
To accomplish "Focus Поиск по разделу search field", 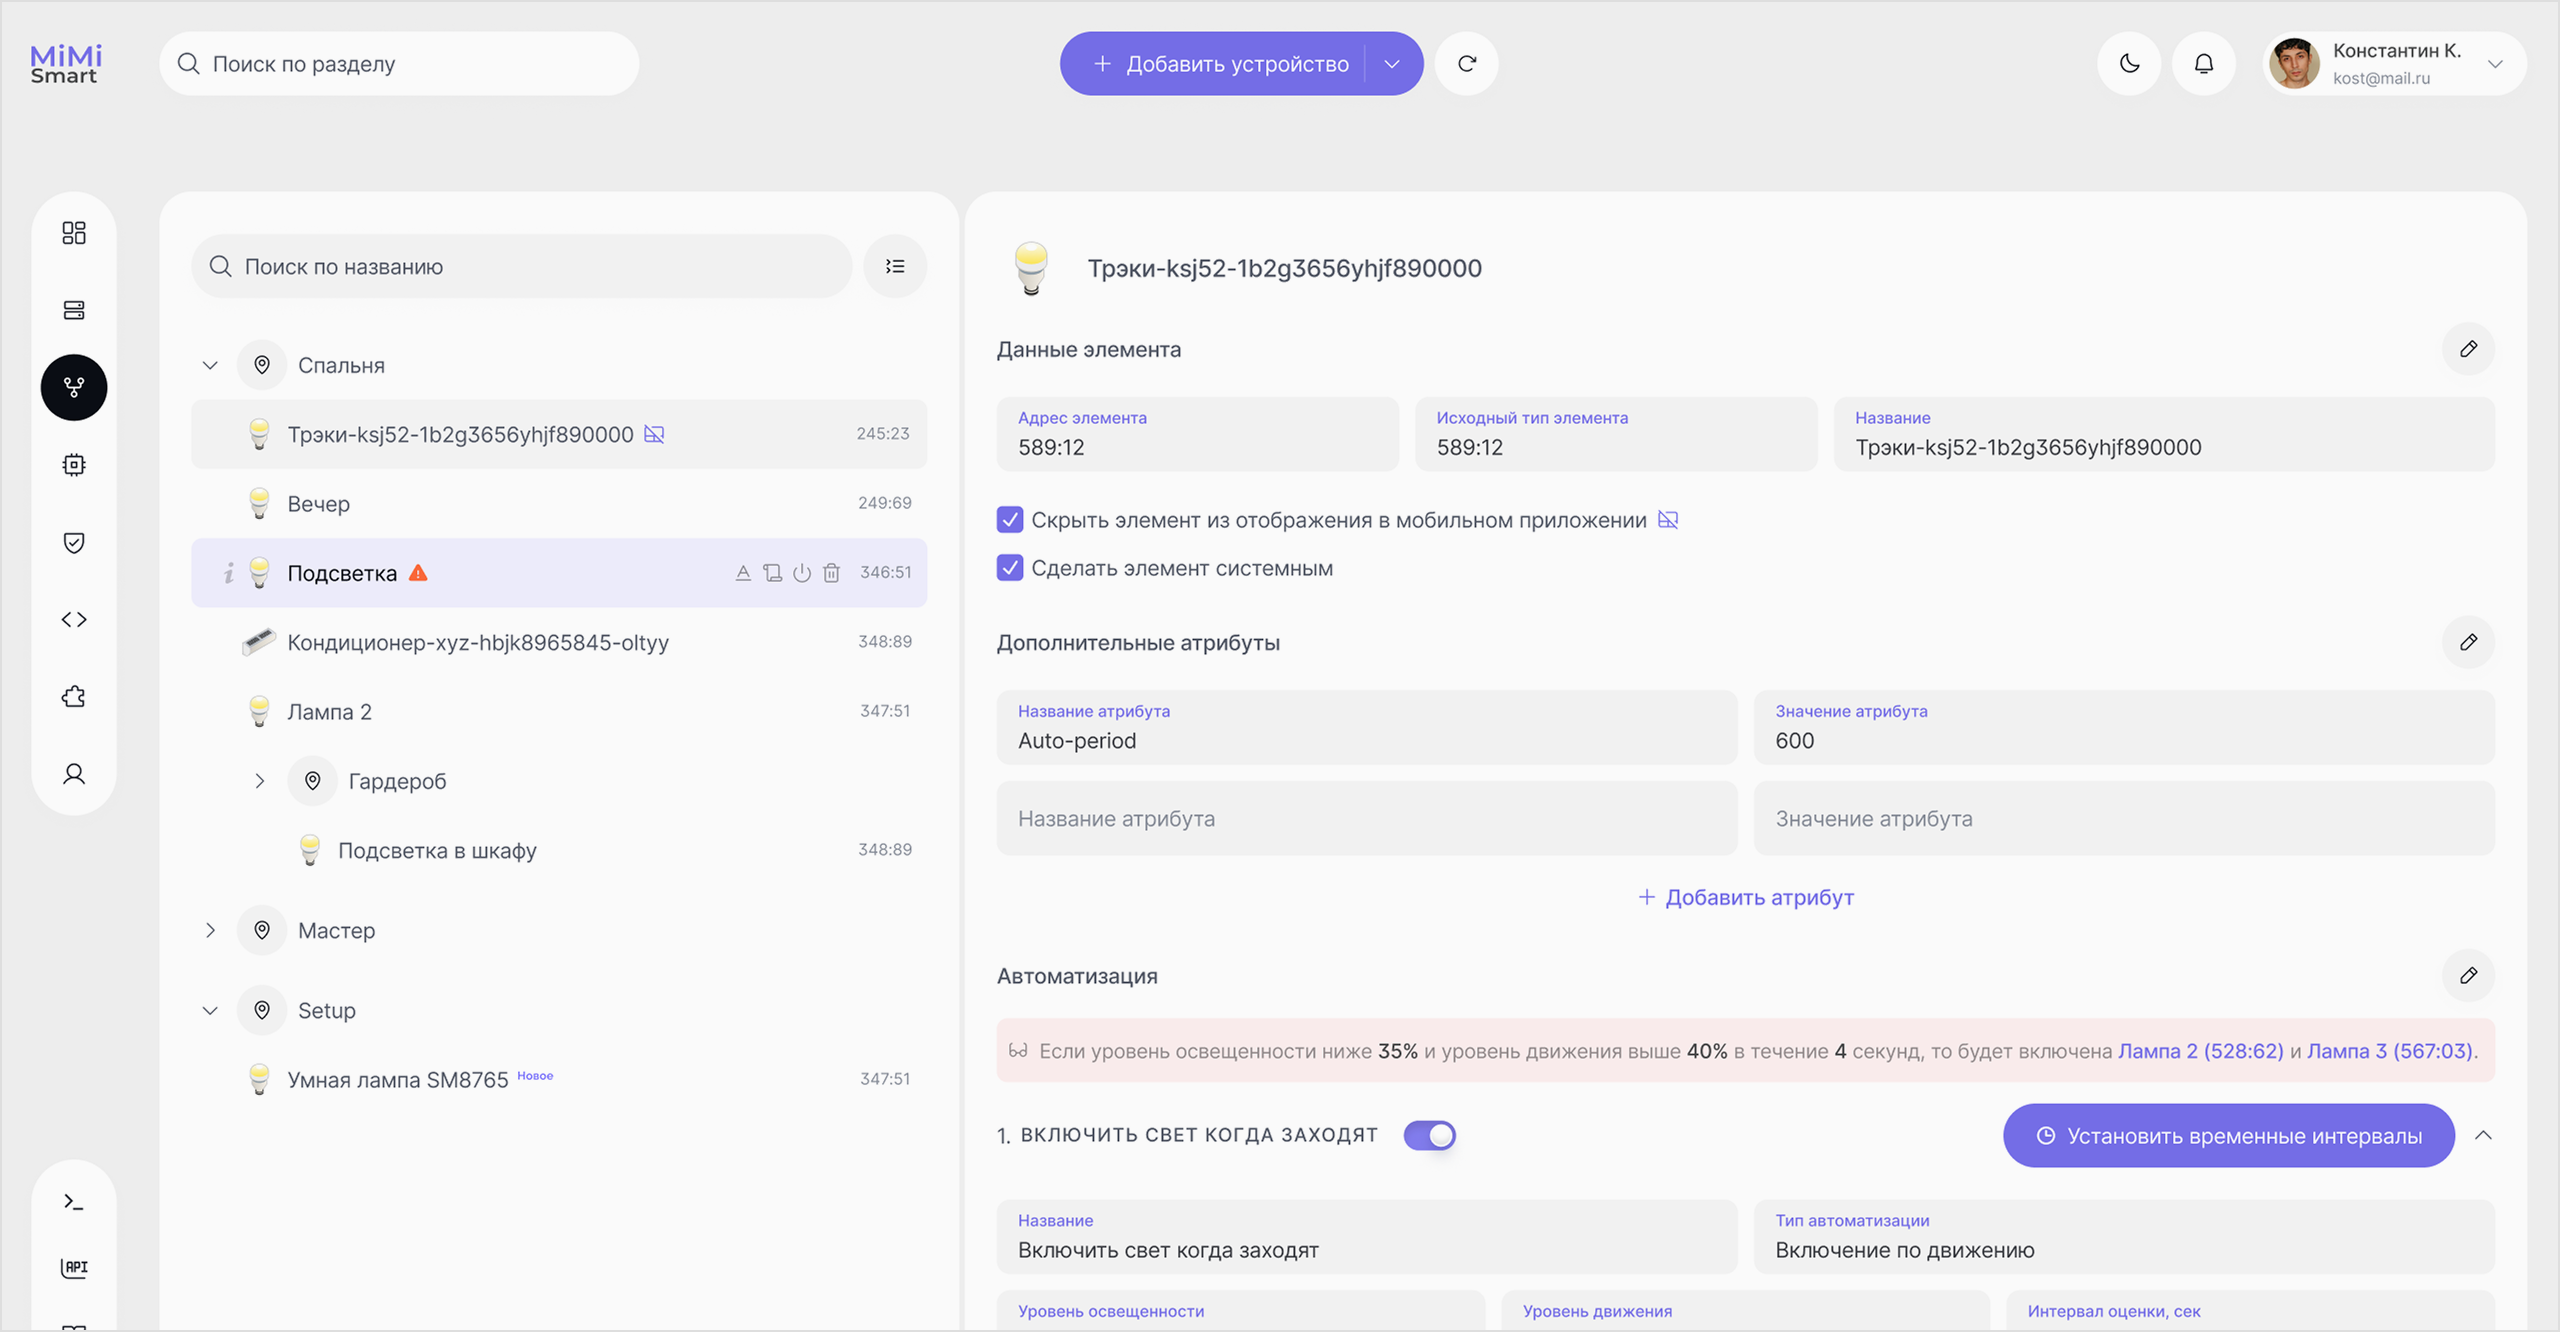I will point(399,64).
